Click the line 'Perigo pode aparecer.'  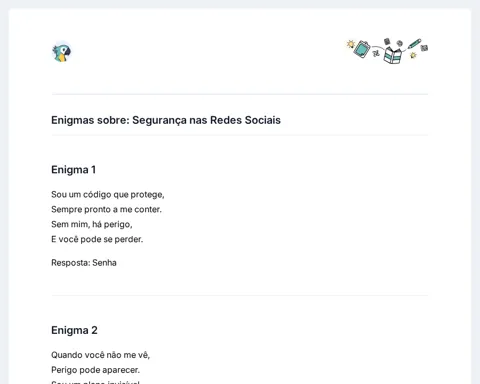coord(95,370)
